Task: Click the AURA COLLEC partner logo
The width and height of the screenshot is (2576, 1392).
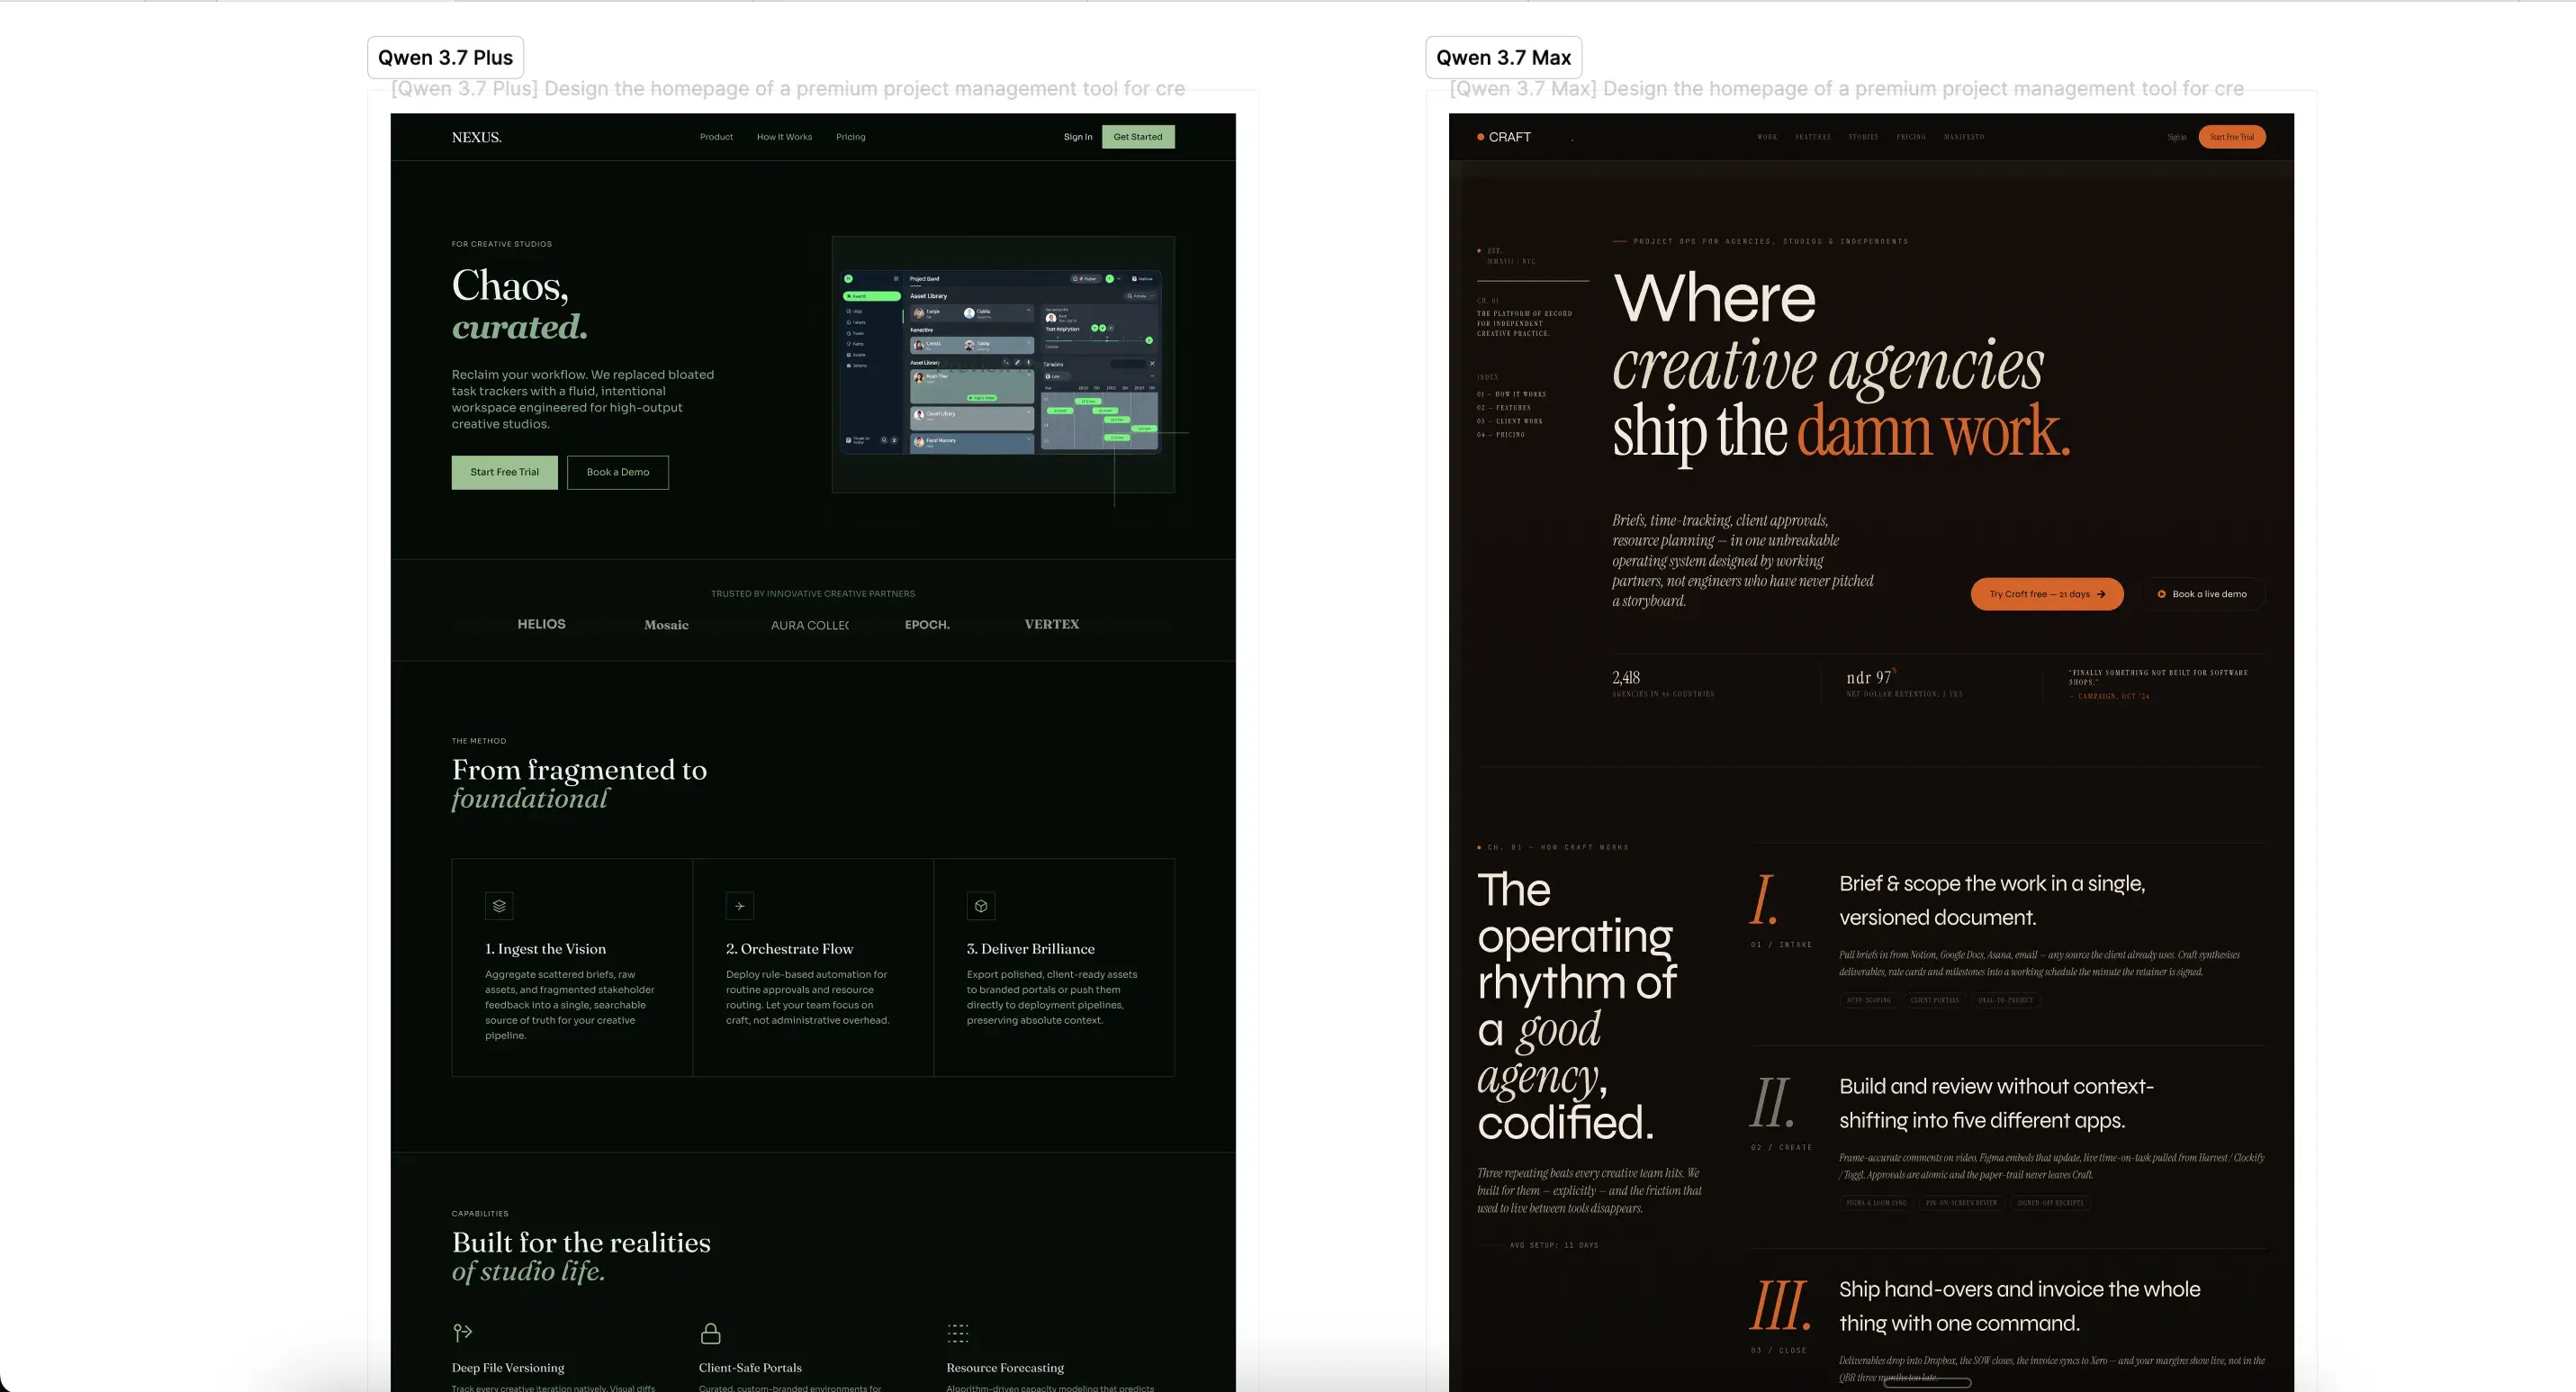Action: [x=810, y=625]
